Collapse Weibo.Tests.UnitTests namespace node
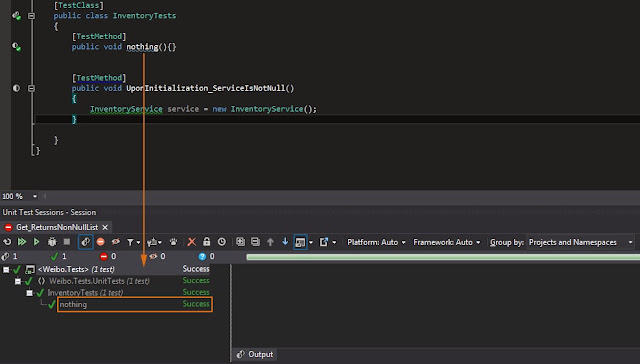The height and width of the screenshot is (364, 640). [18, 281]
